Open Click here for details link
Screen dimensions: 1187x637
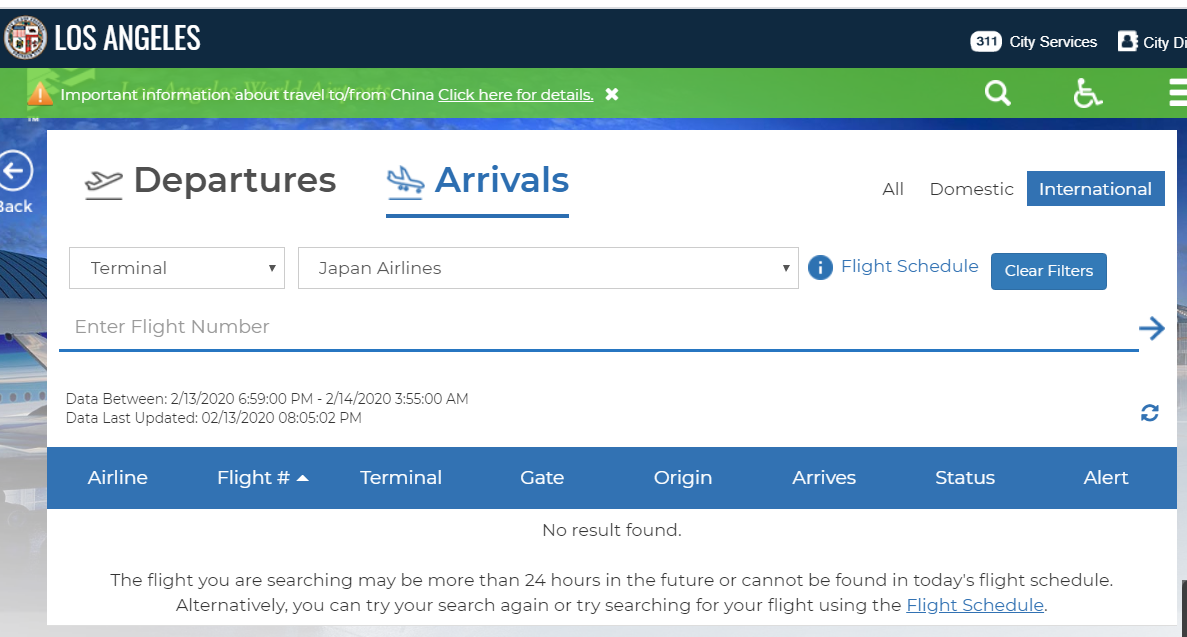(x=516, y=95)
